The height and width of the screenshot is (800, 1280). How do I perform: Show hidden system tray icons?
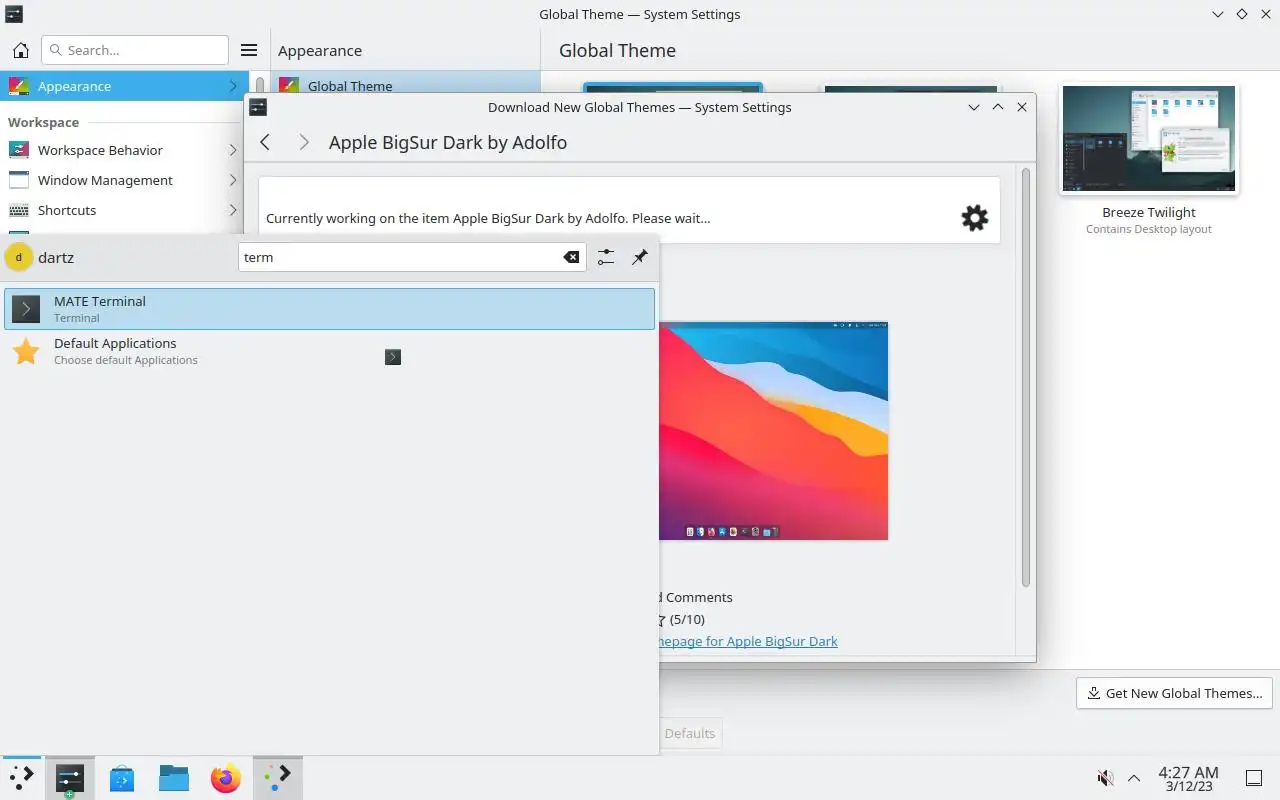[1134, 778]
